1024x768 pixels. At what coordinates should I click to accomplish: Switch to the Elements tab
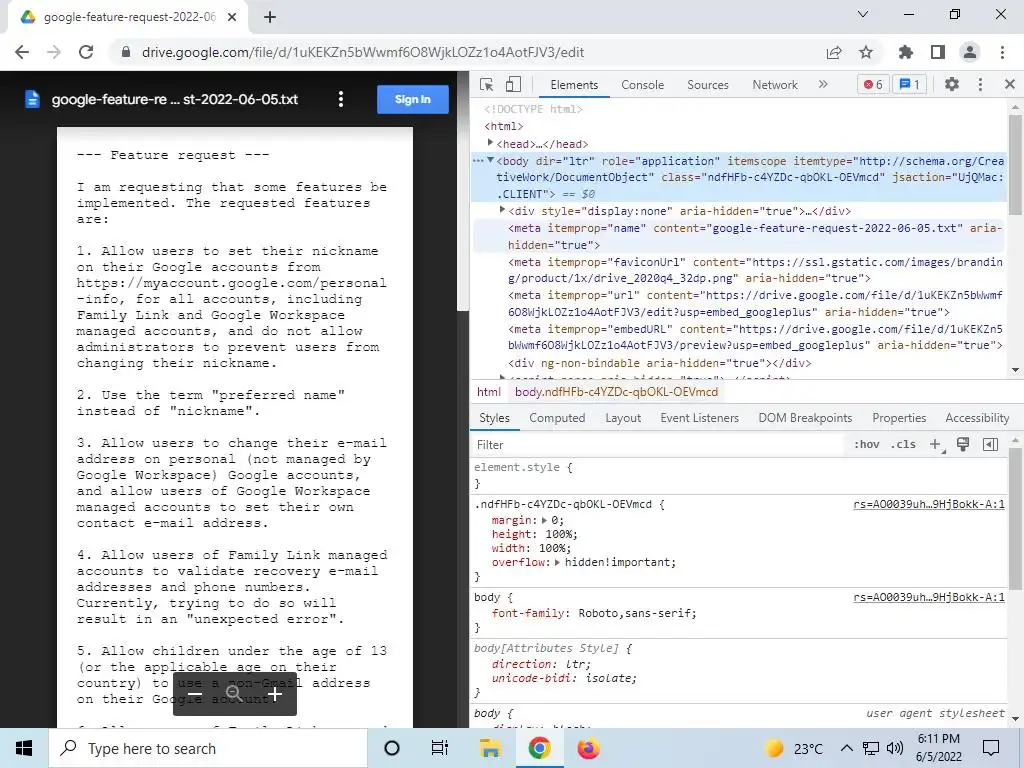pos(574,85)
